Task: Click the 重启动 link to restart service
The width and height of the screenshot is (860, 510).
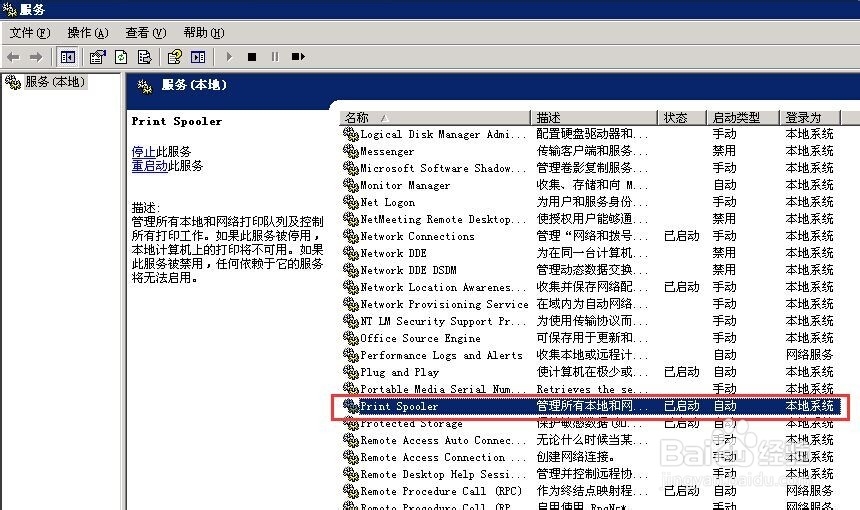Action: point(150,166)
